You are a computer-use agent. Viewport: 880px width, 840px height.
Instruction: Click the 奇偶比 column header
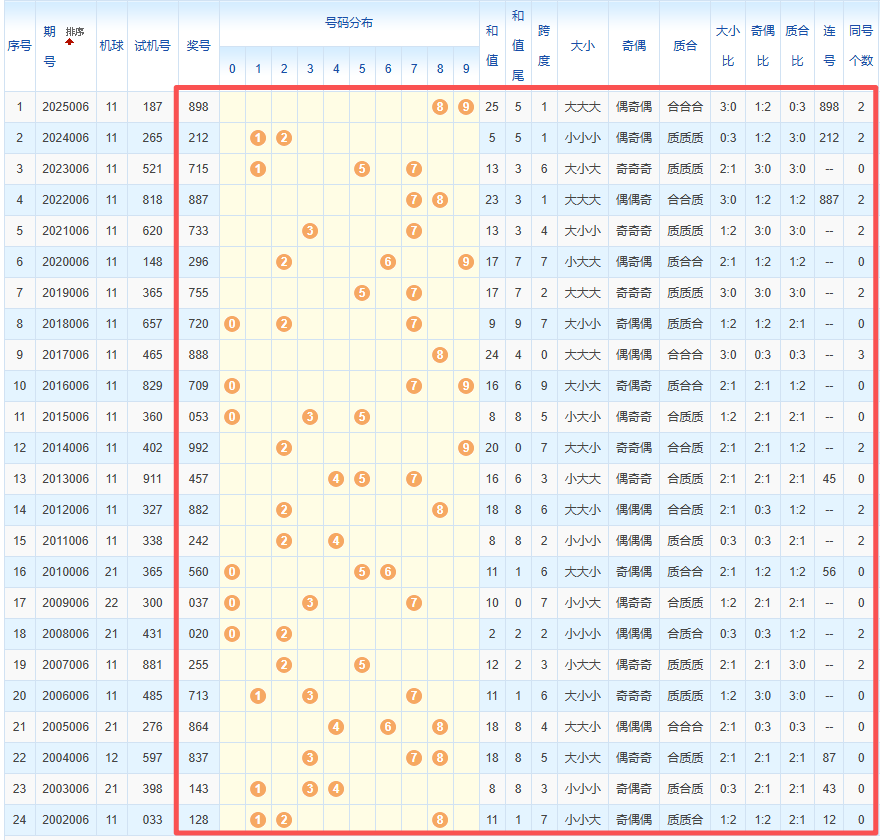tap(762, 46)
